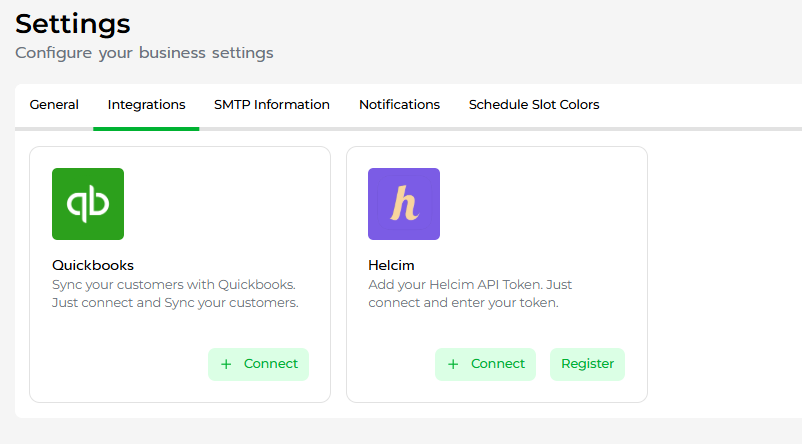The image size is (802, 444).
Task: Click the Quickbooks card title text
Action: pyautogui.click(x=93, y=266)
